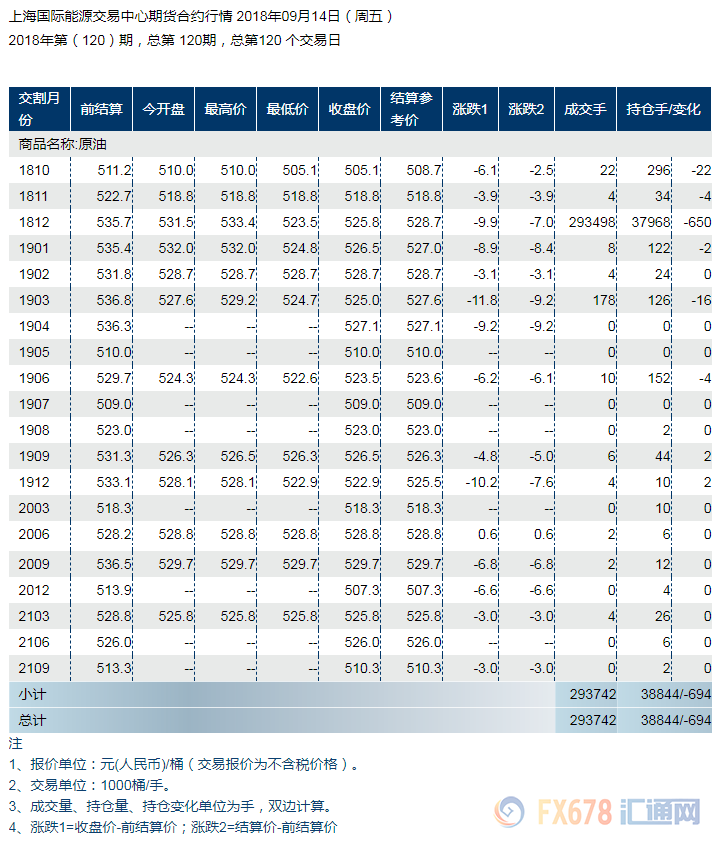Click the report title dated 2018年09月14日
The image size is (718, 848).
coord(202,16)
